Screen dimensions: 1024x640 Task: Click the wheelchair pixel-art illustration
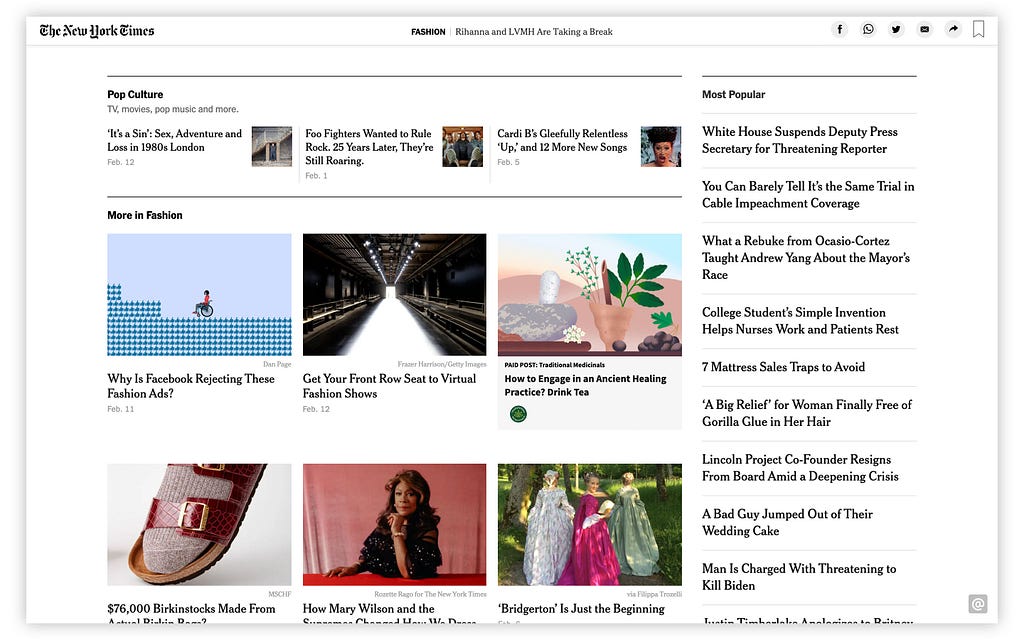[199, 295]
